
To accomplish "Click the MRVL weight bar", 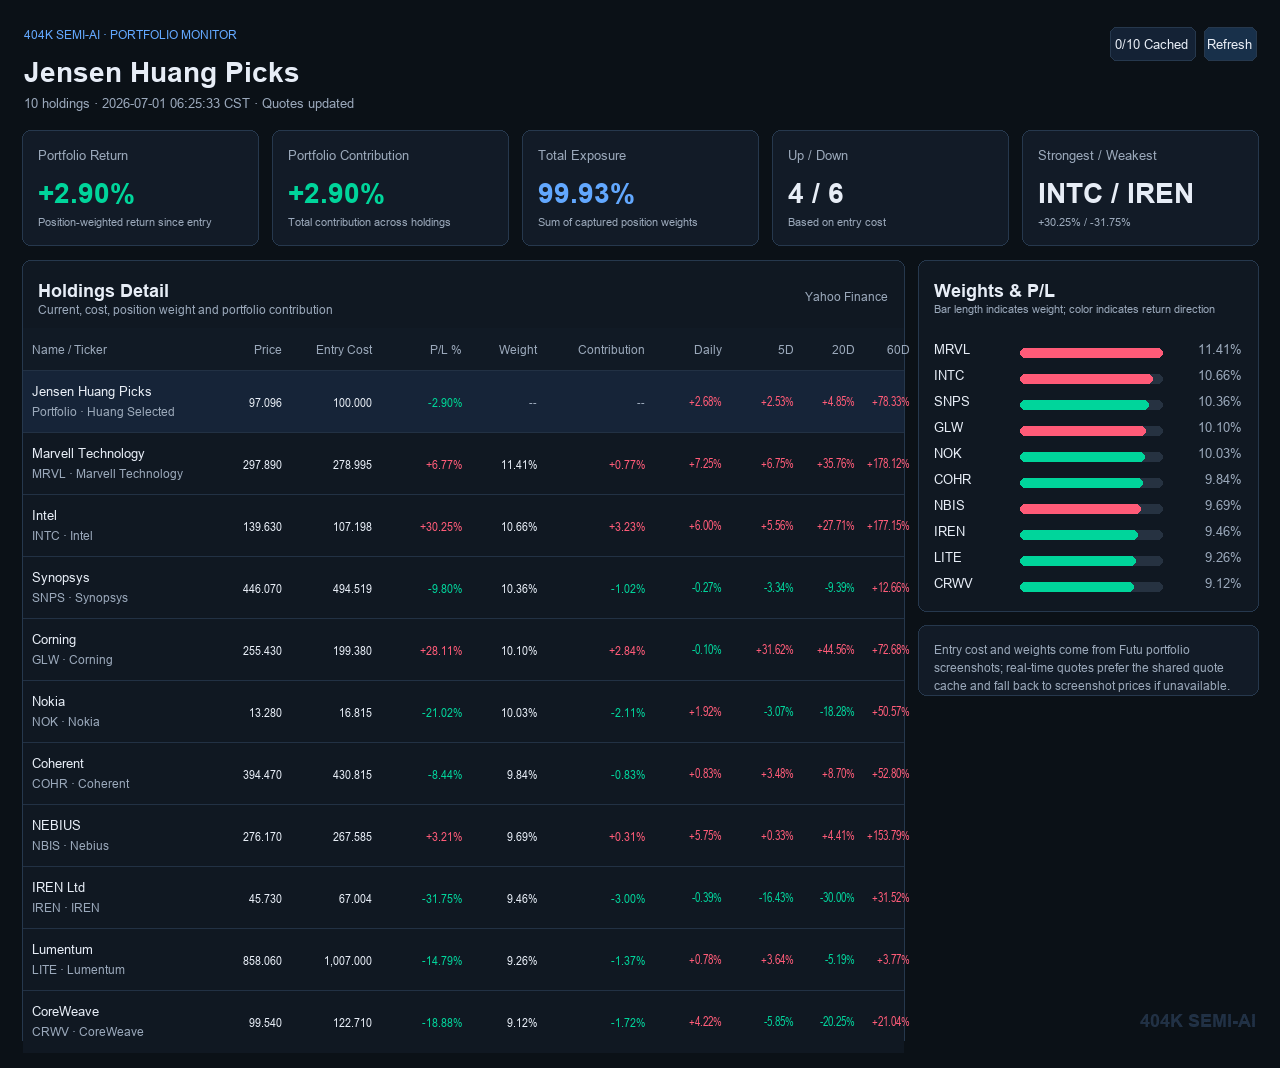I will tap(1091, 352).
